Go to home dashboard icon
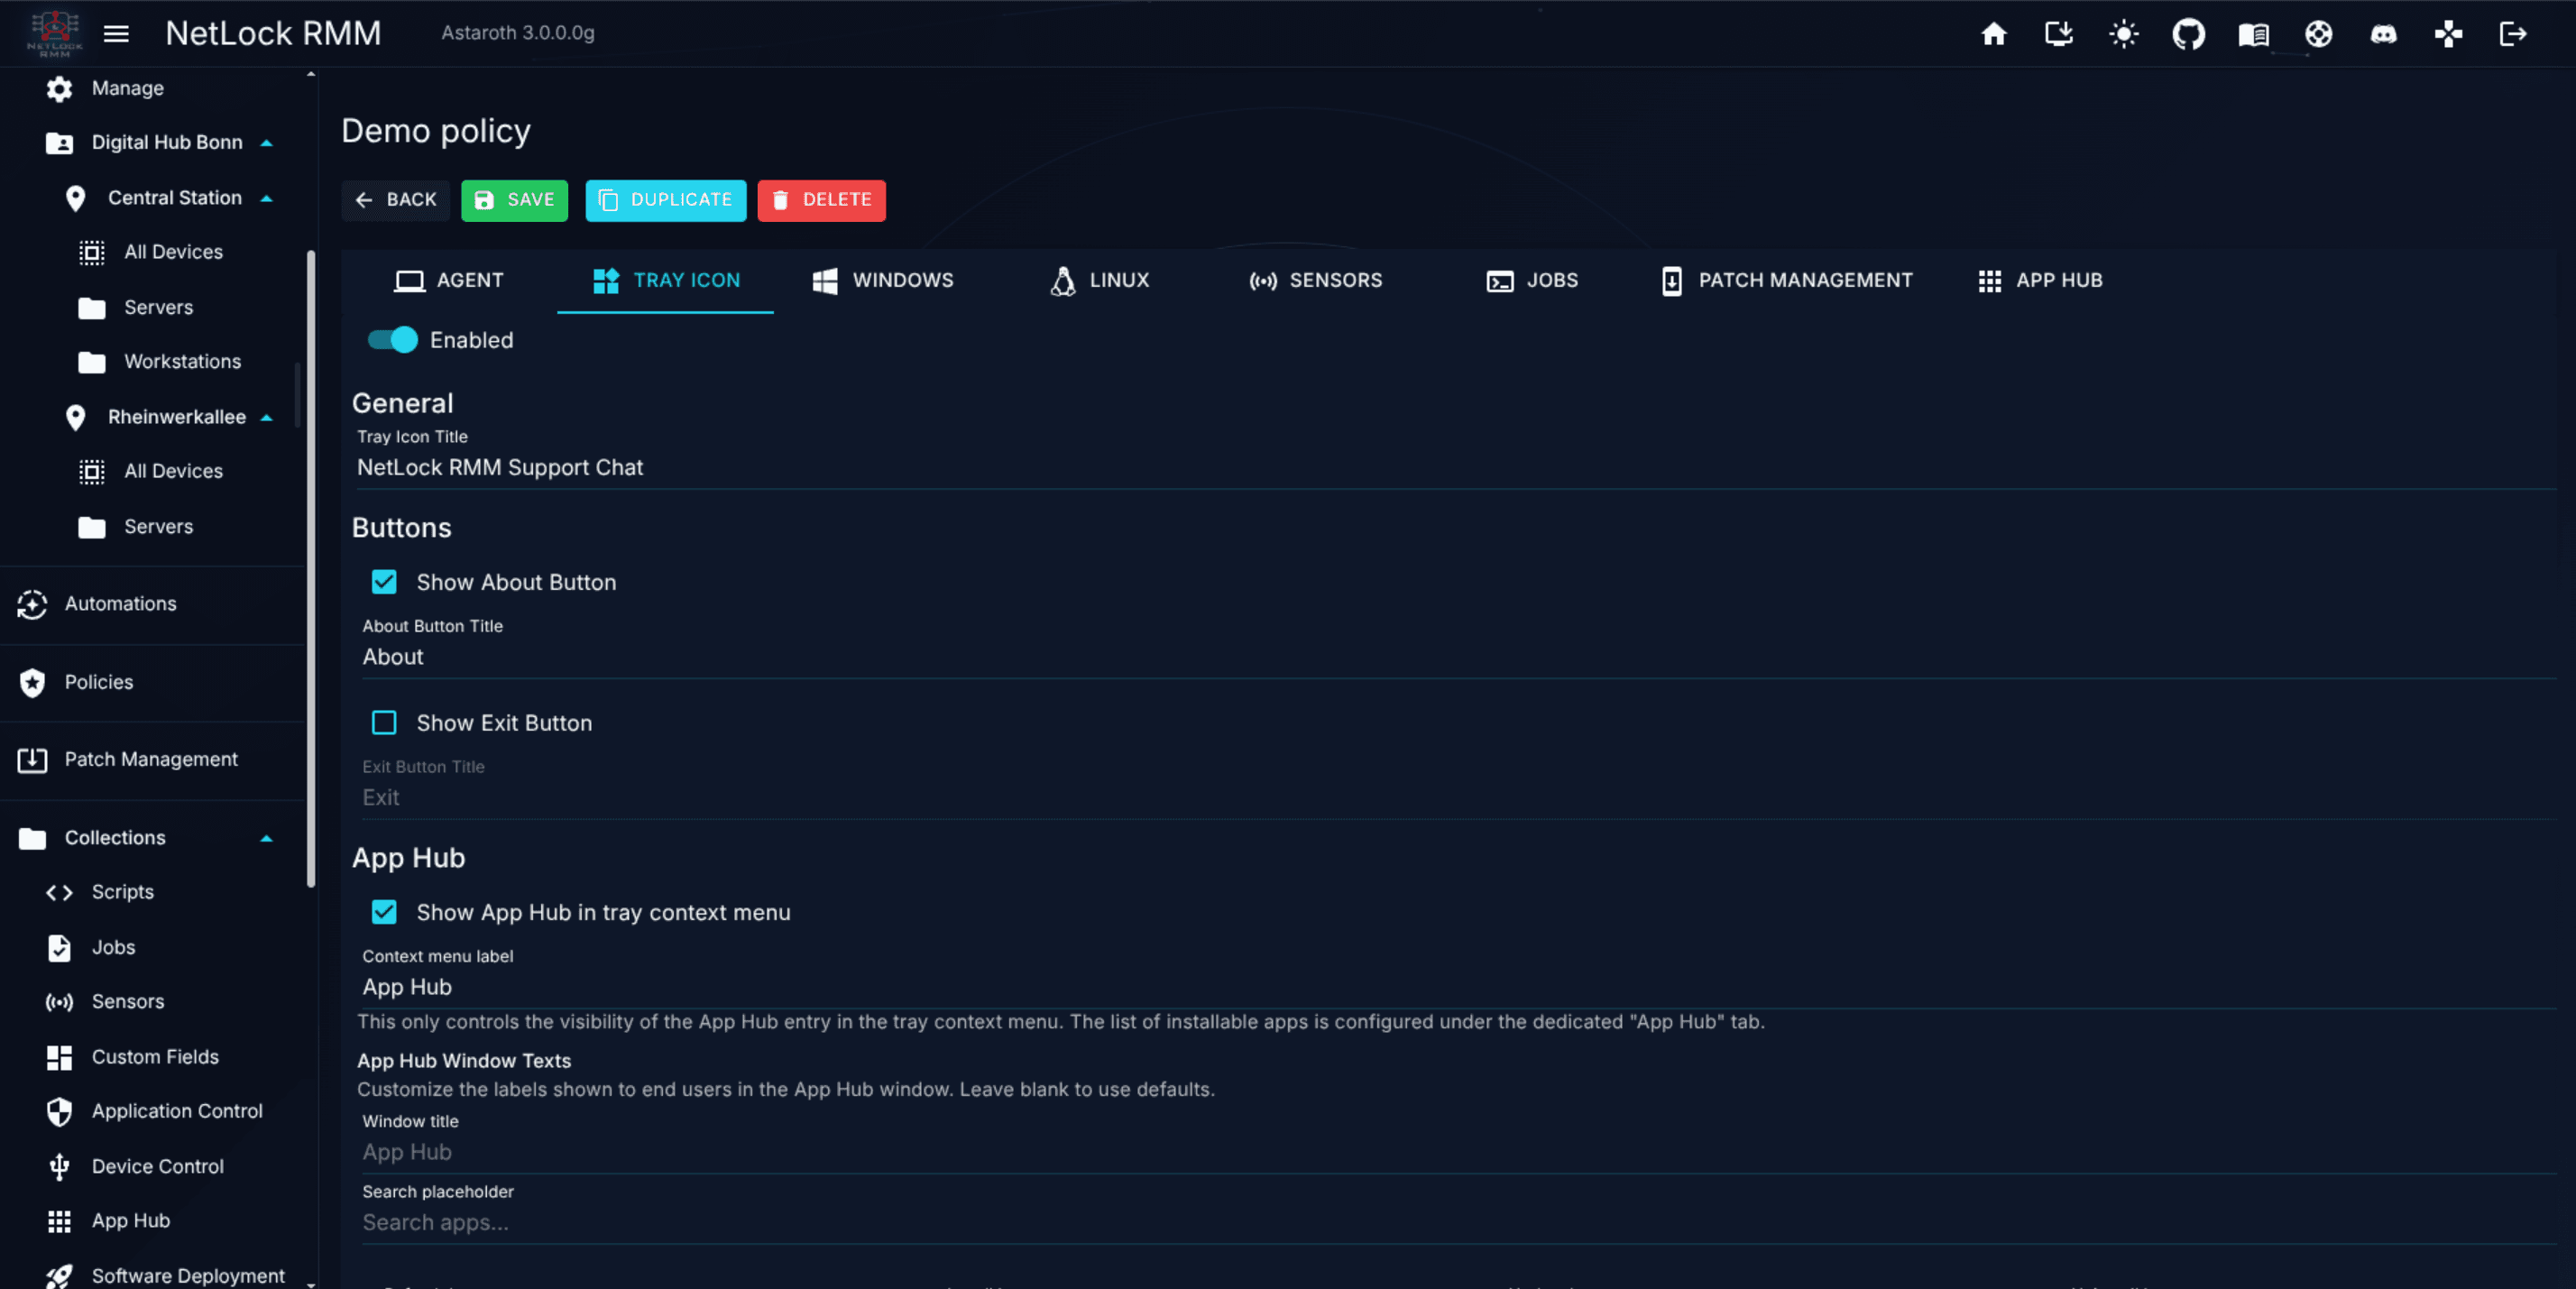2576x1289 pixels. point(1993,34)
